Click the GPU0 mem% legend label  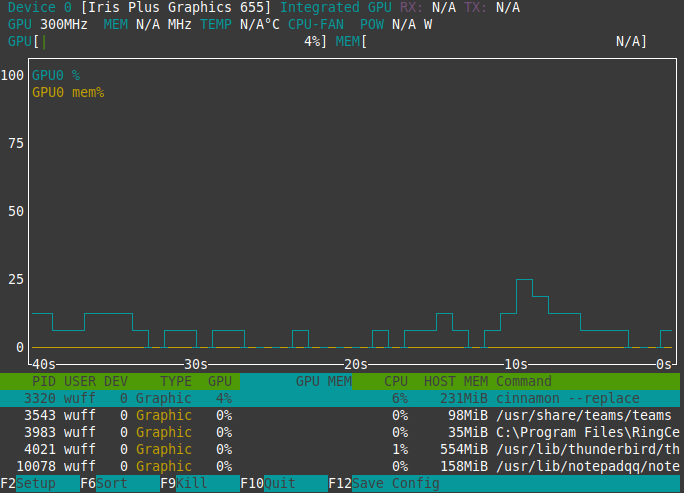(68, 92)
